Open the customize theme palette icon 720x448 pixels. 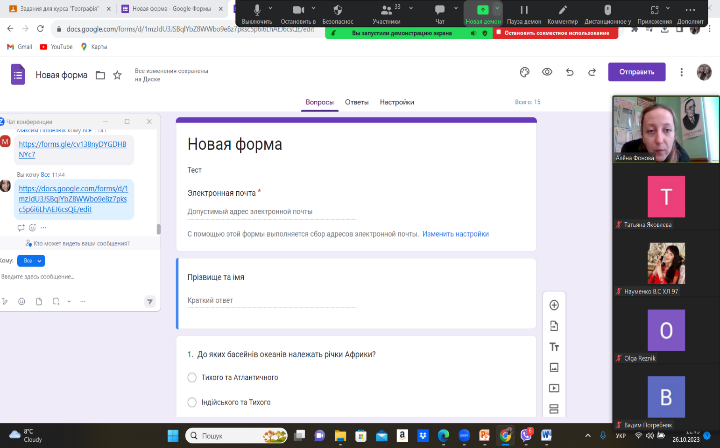click(525, 72)
